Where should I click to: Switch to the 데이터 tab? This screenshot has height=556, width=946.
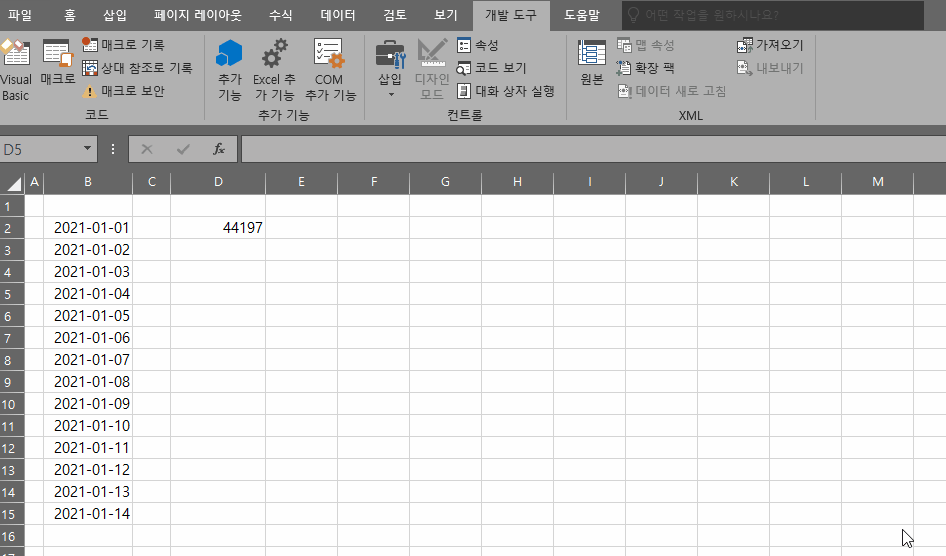pos(338,15)
